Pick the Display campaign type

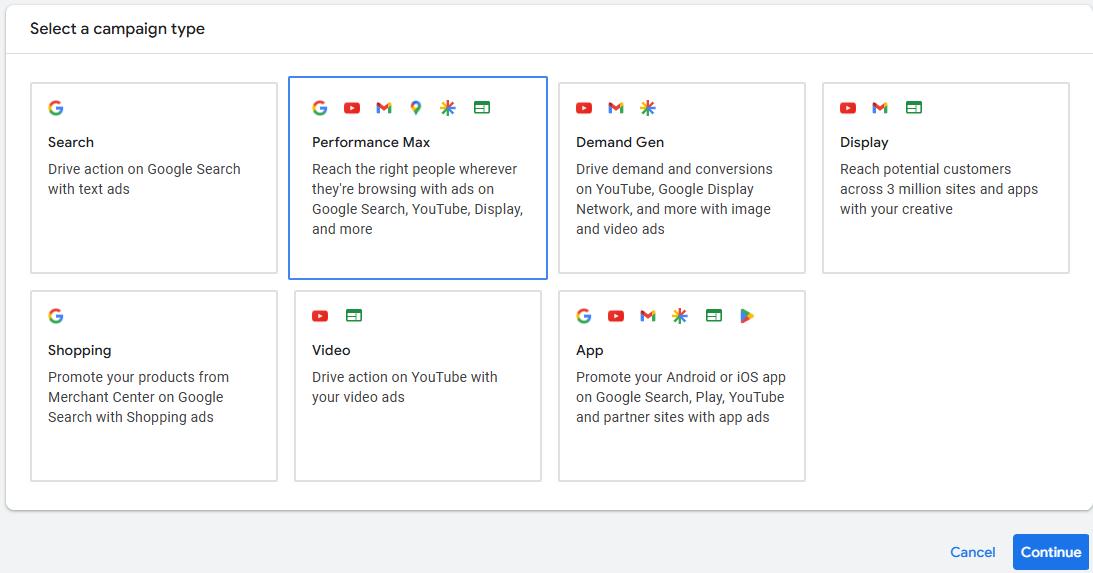pos(946,178)
